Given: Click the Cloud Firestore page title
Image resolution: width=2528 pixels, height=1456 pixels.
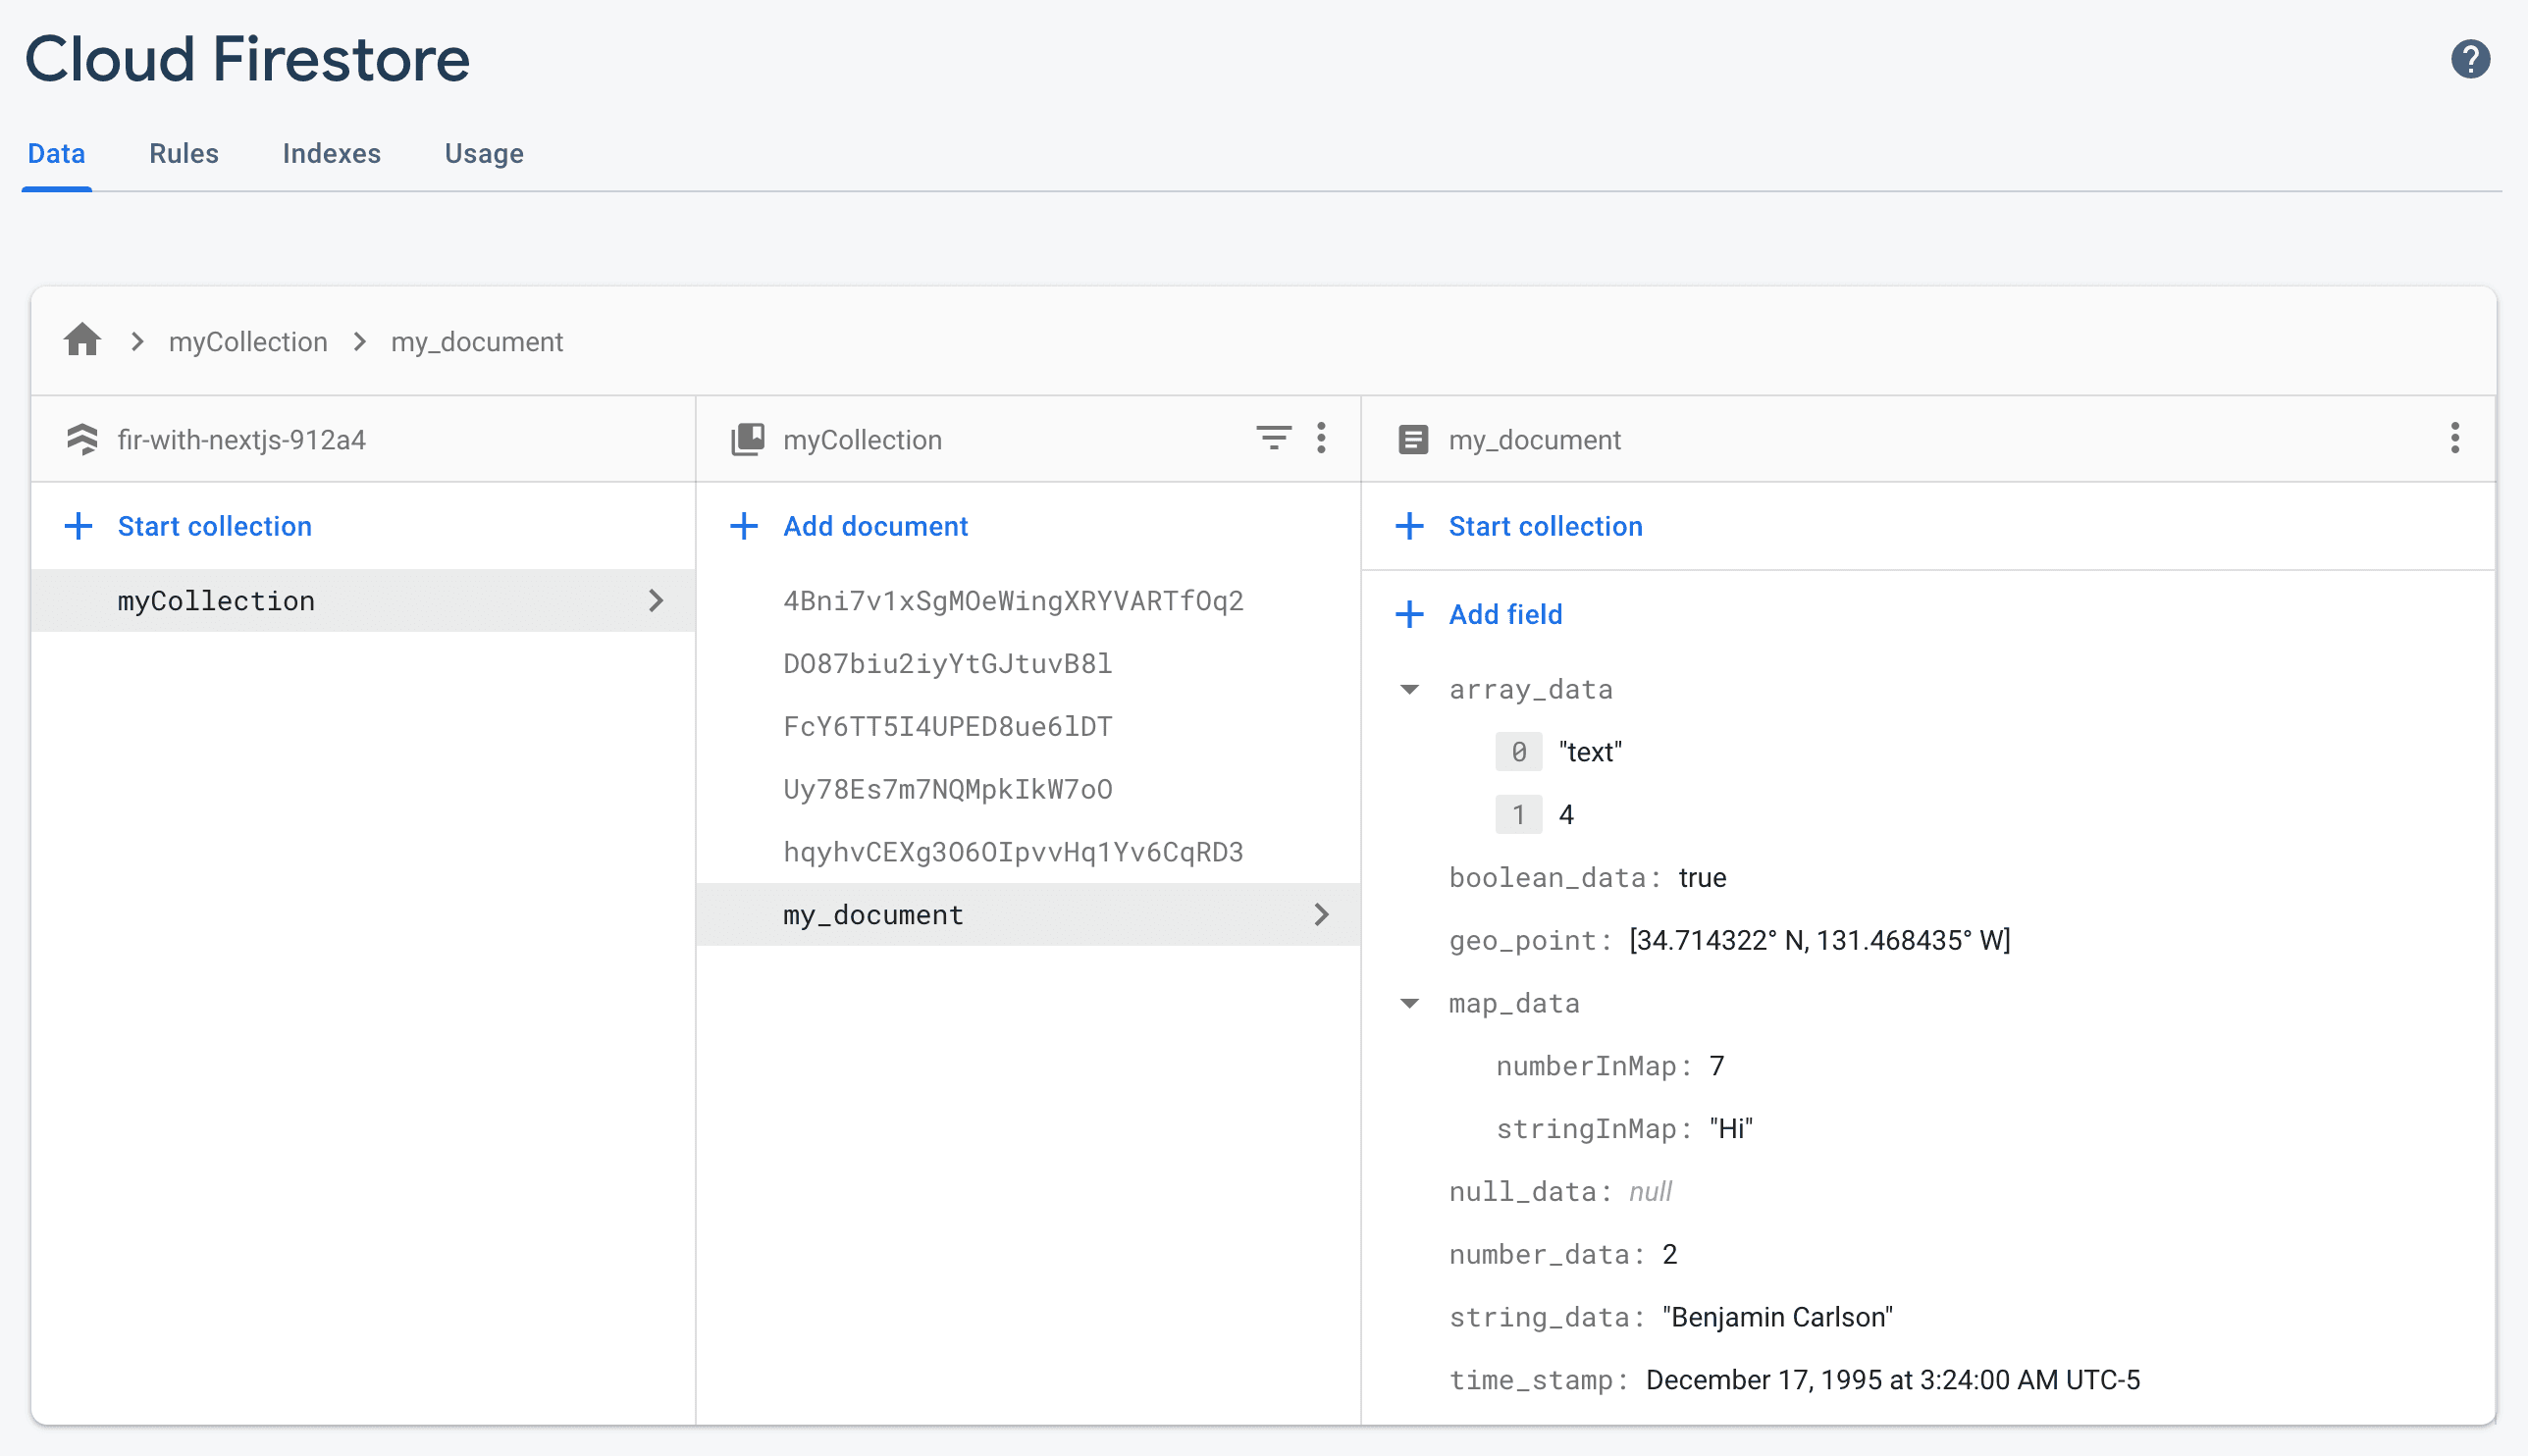Looking at the screenshot, I should coord(247,58).
